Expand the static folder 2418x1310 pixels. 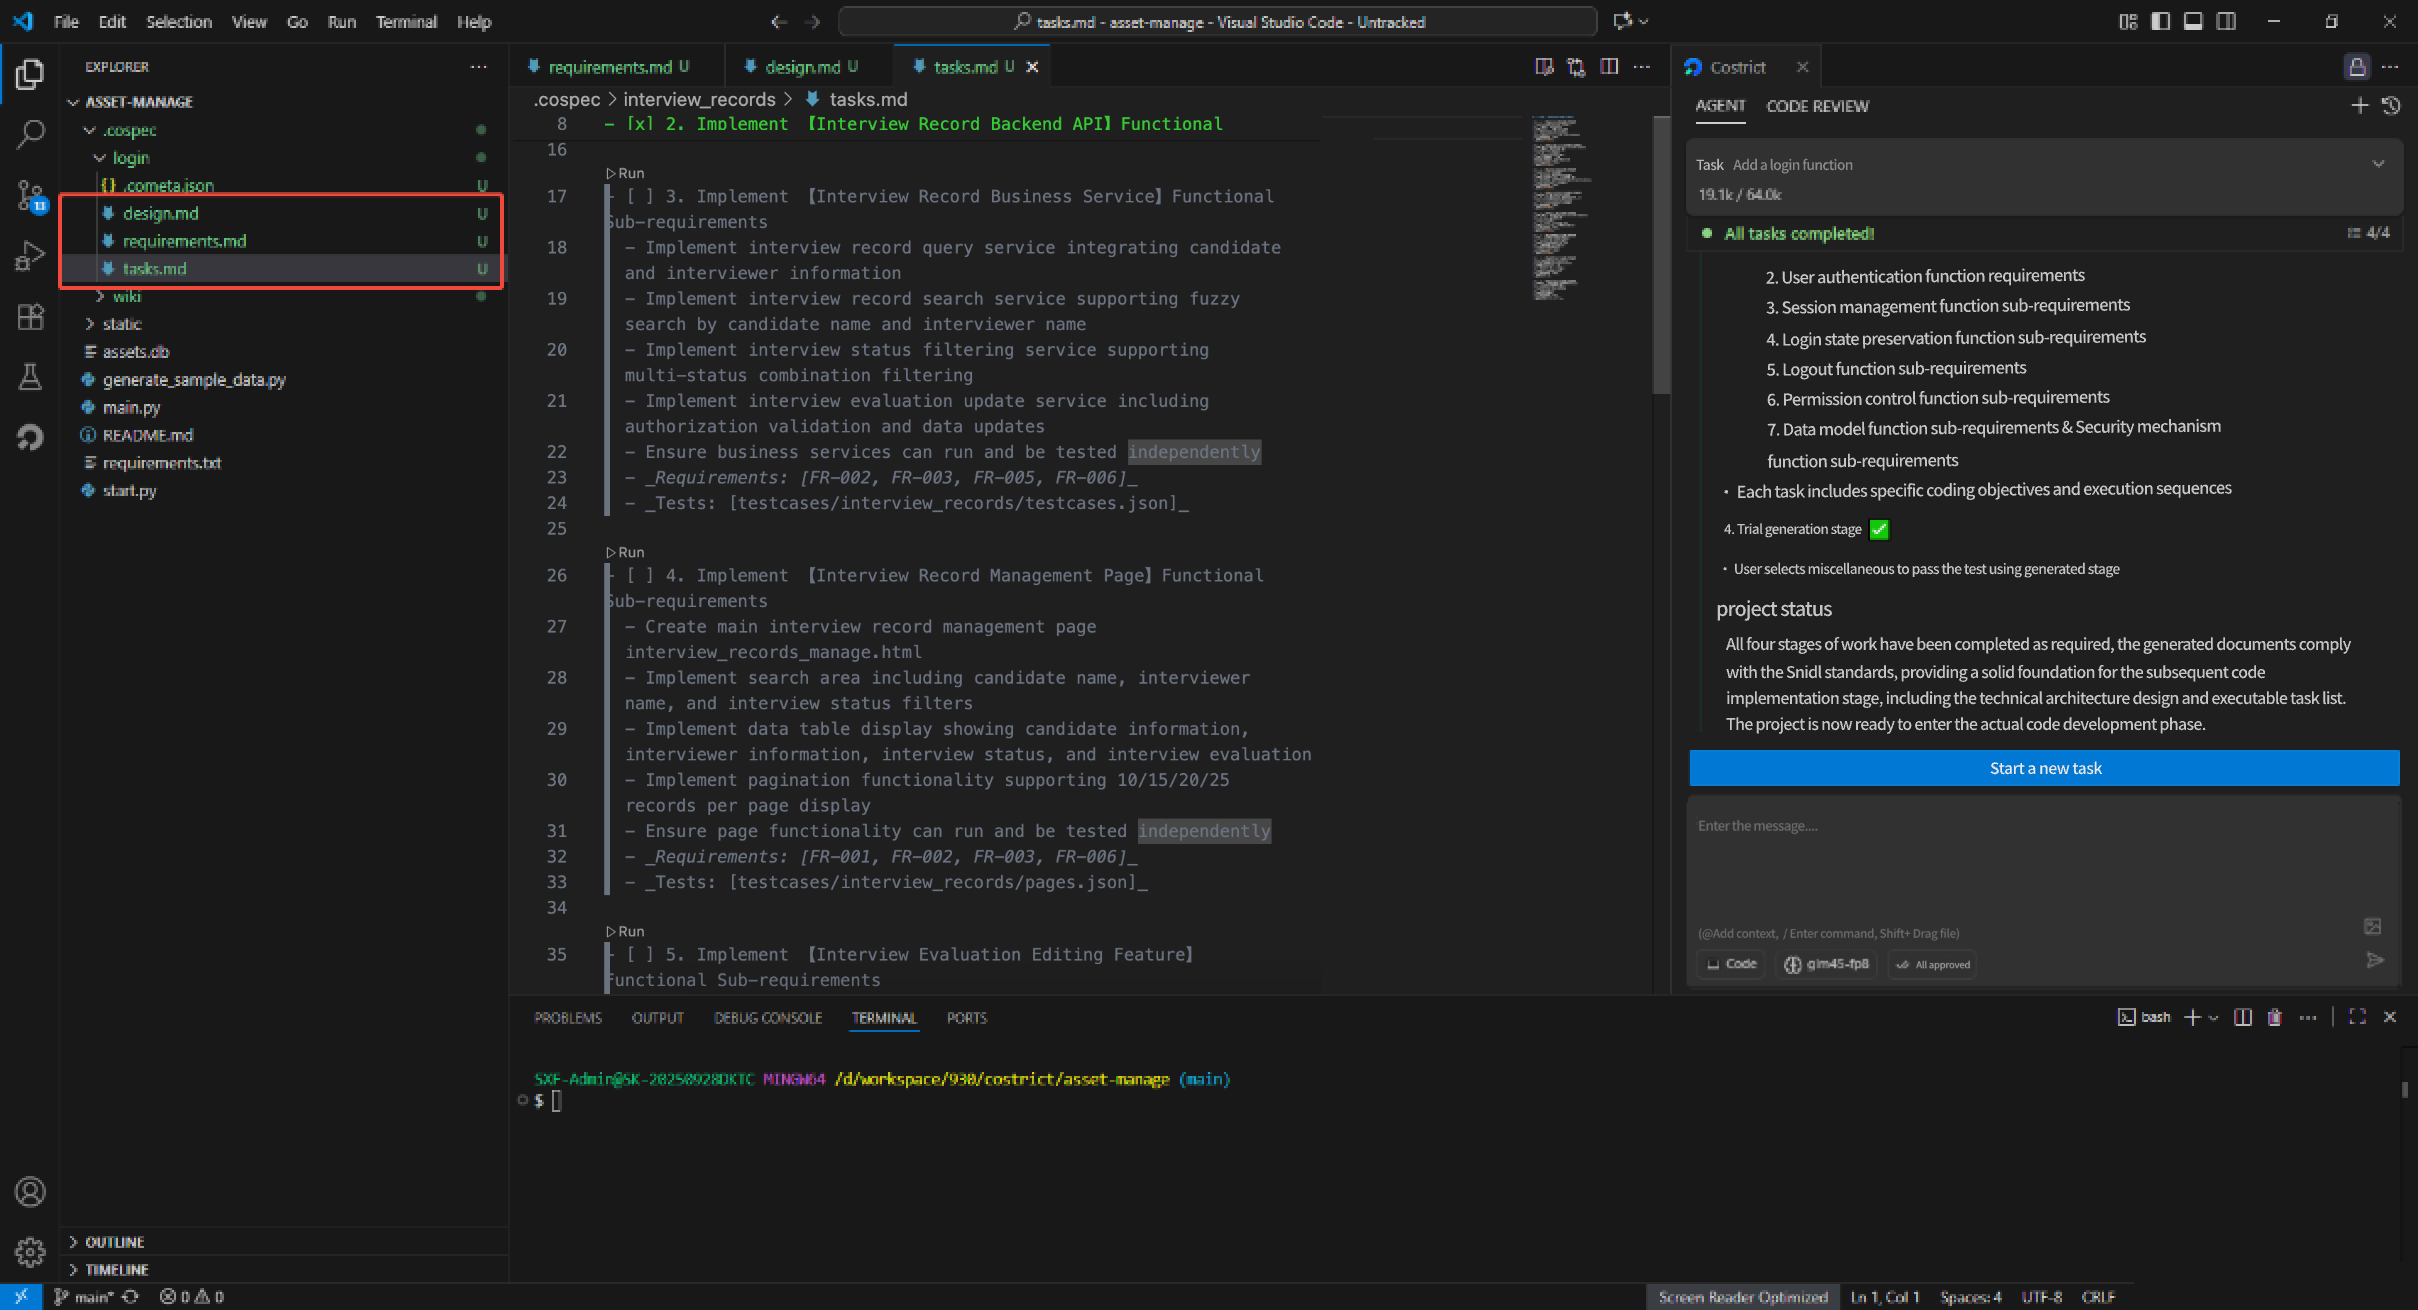click(x=121, y=324)
